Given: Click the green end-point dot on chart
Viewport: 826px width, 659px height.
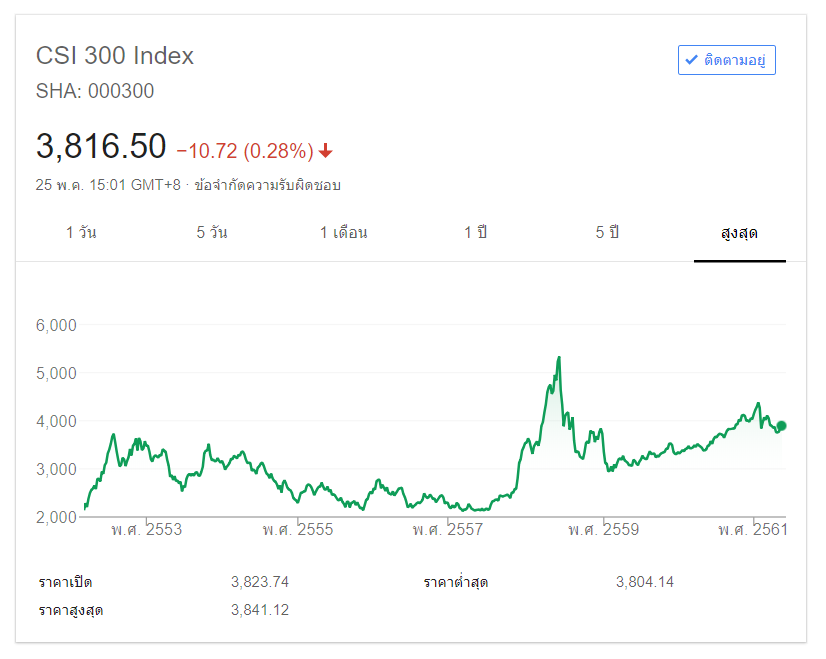Looking at the screenshot, I should coord(781,426).
